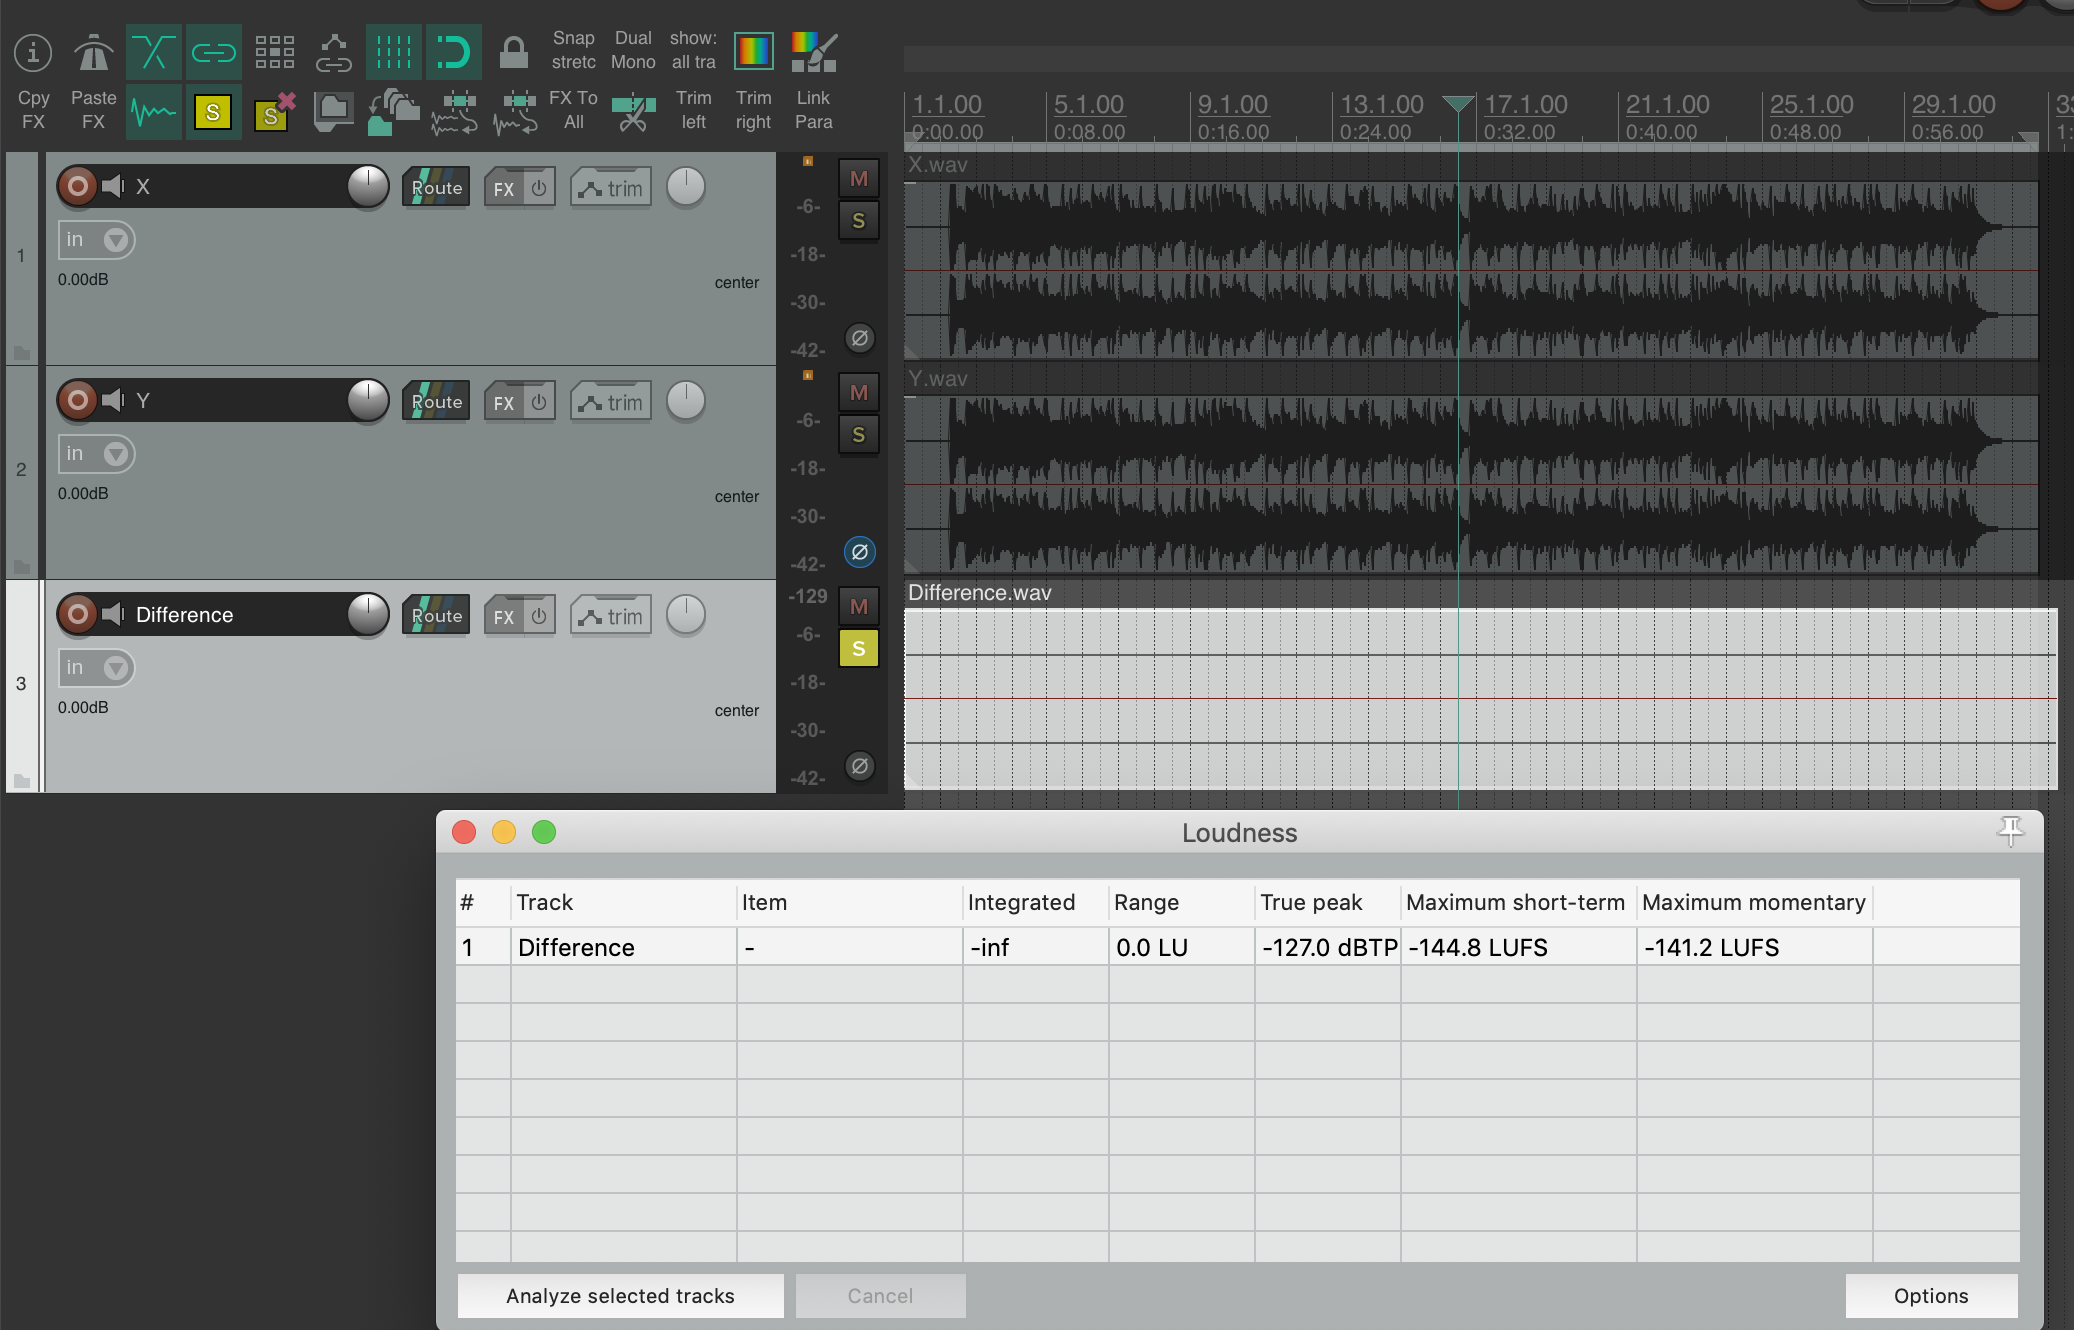Invert phase on Difference track
The image size is (2074, 1330).
859,766
